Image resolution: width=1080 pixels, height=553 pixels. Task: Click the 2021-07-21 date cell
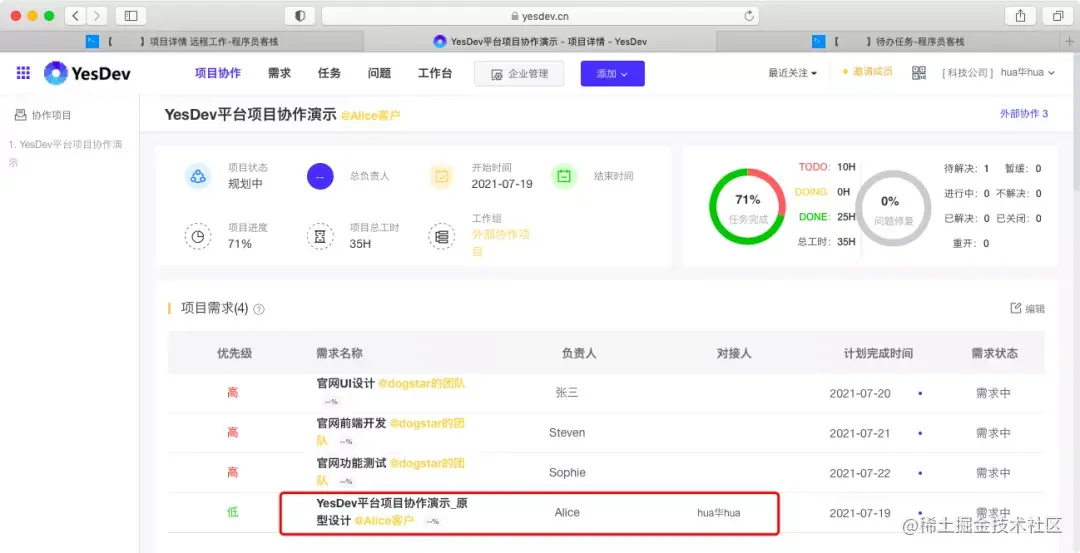pos(860,433)
